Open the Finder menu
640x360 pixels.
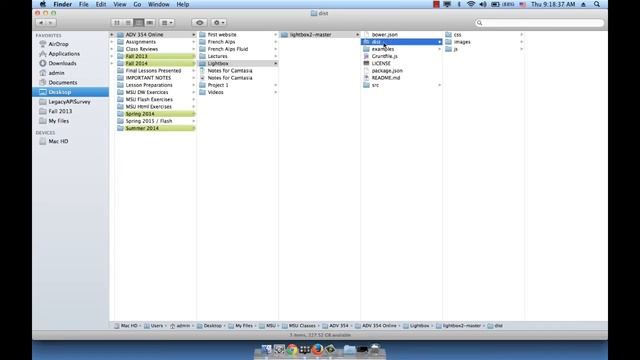point(62,4)
